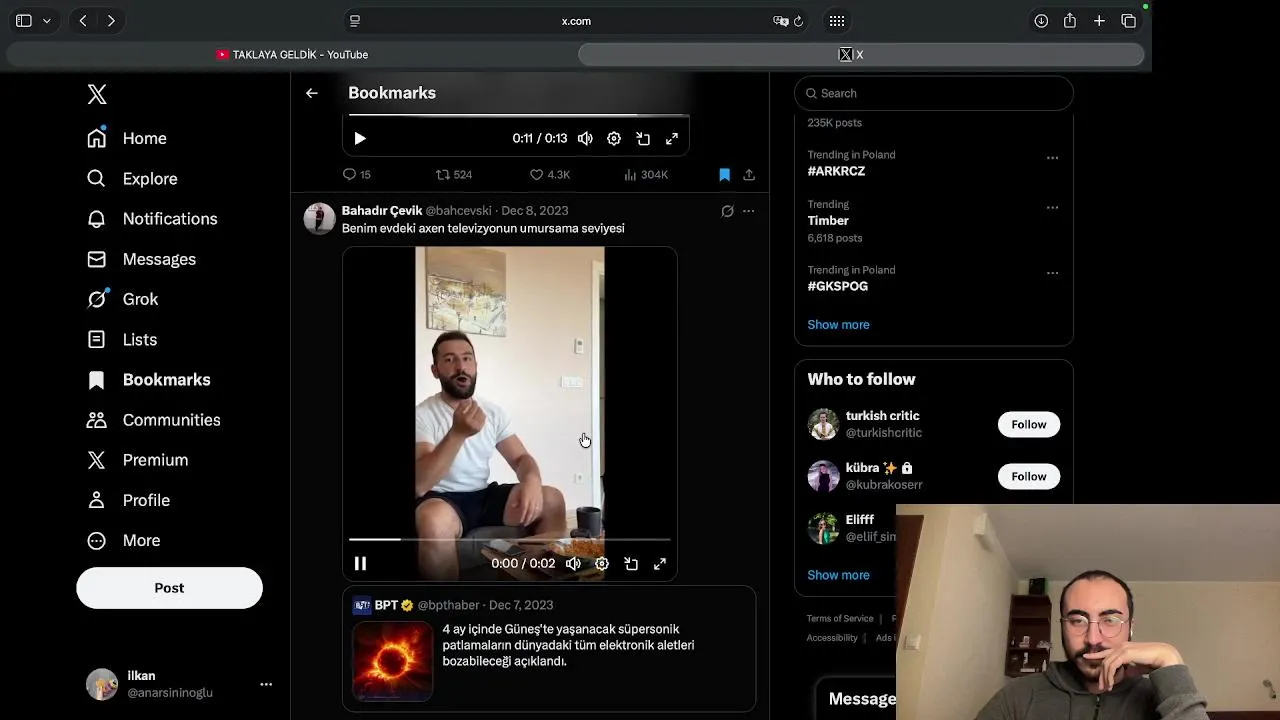Show Safari tab overview
Image resolution: width=1280 pixels, height=720 pixels.
pos(1128,21)
